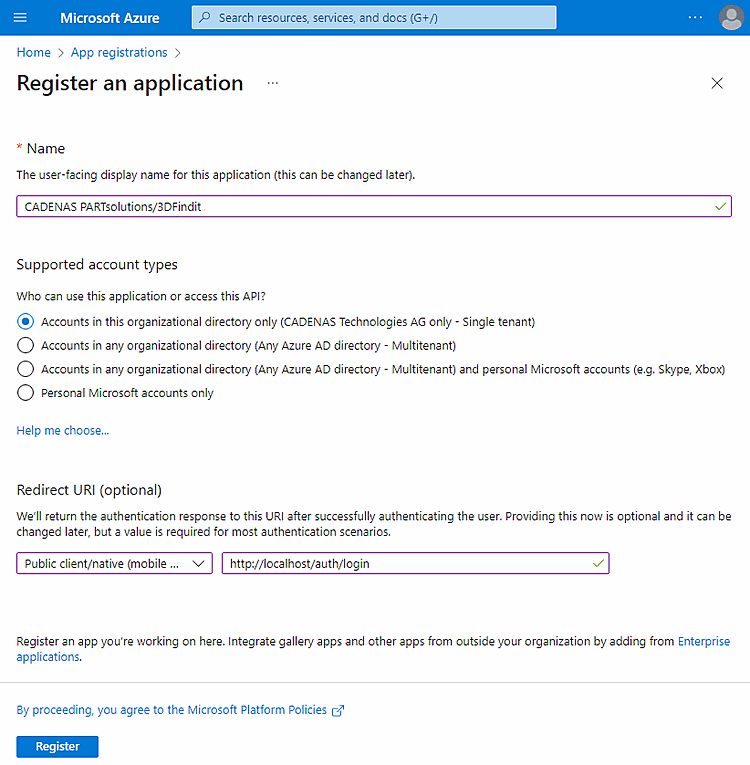Open Enterprise applications link
Screen dimensions: 750x765
(x=704, y=641)
